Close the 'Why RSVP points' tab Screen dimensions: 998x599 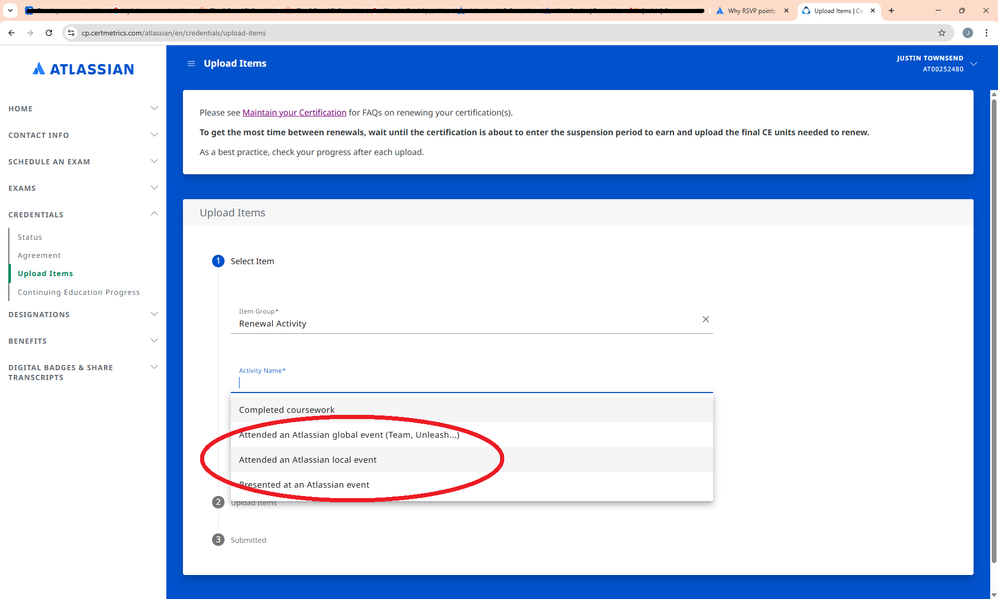point(786,11)
